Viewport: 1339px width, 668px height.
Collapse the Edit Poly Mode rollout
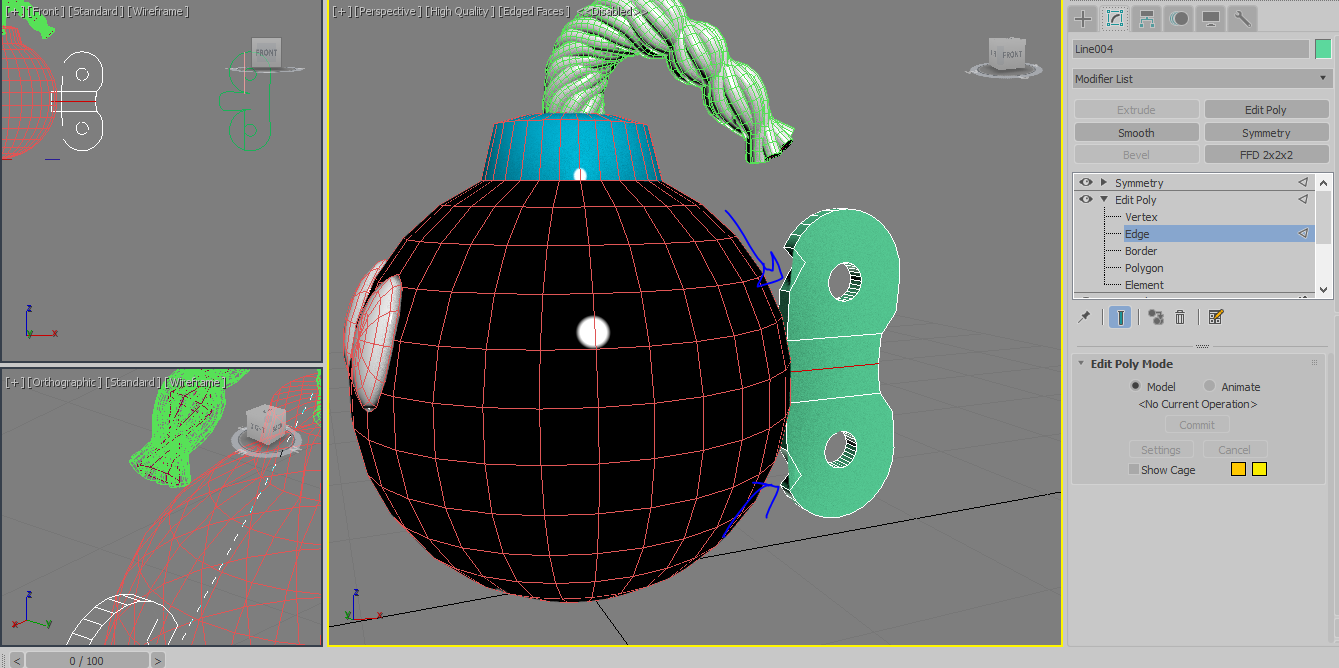click(x=1081, y=364)
